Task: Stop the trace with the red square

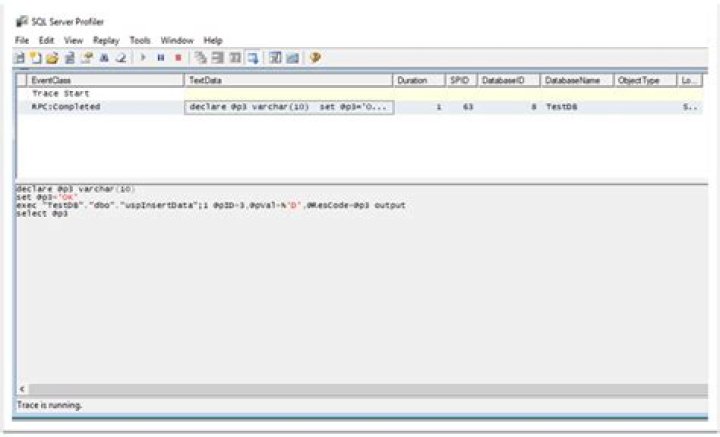Action: click(178, 58)
